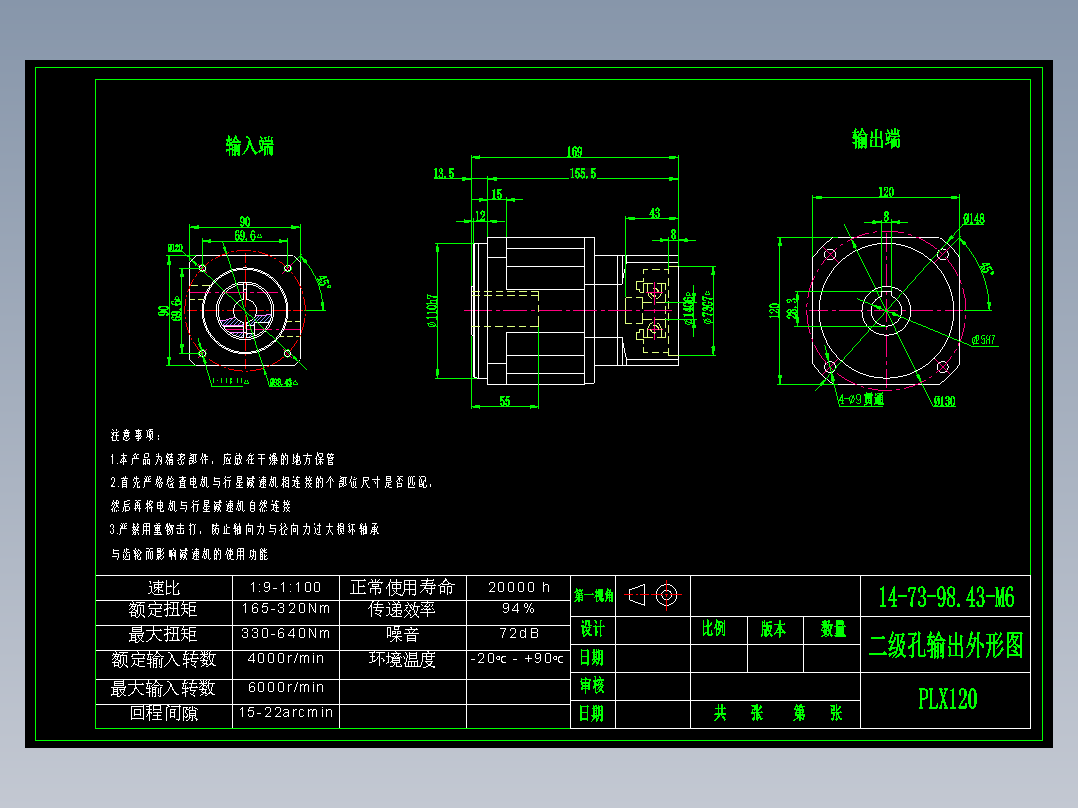This screenshot has height=808, width=1078.
Task: Click the Ø130 bolt circle dimension
Action: [945, 400]
